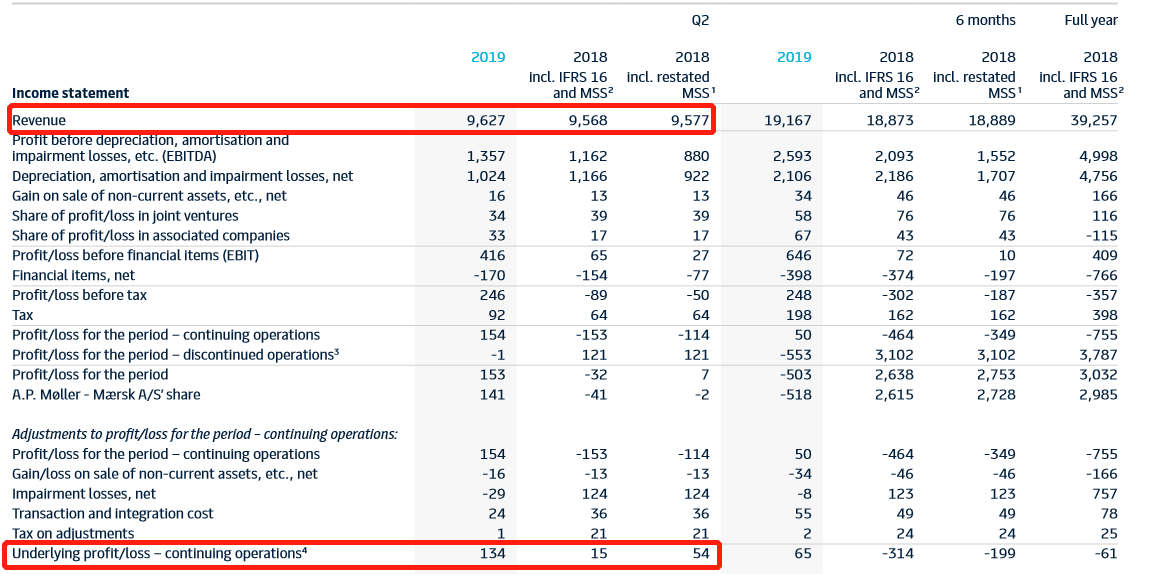Select financial items value -170 for Q2 2019
The image size is (1149, 574).
tap(489, 275)
